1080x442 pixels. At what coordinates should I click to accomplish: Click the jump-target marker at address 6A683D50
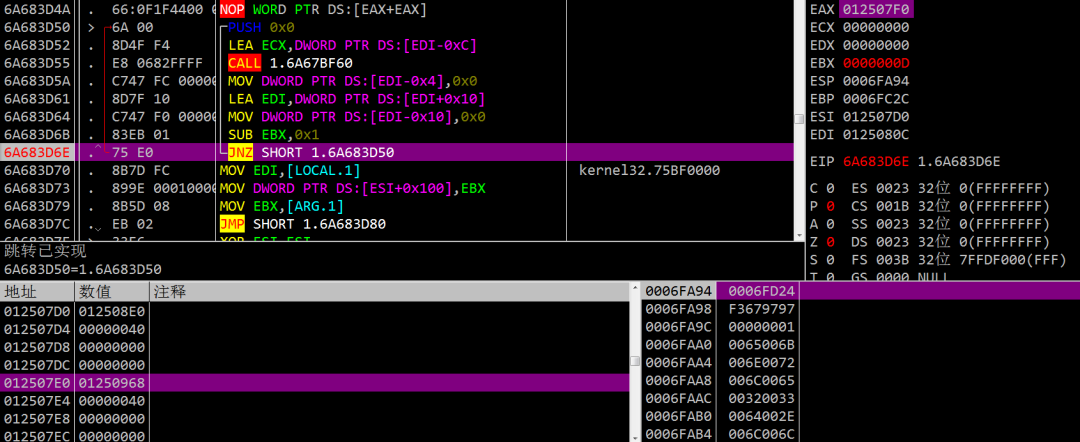click(x=92, y=28)
